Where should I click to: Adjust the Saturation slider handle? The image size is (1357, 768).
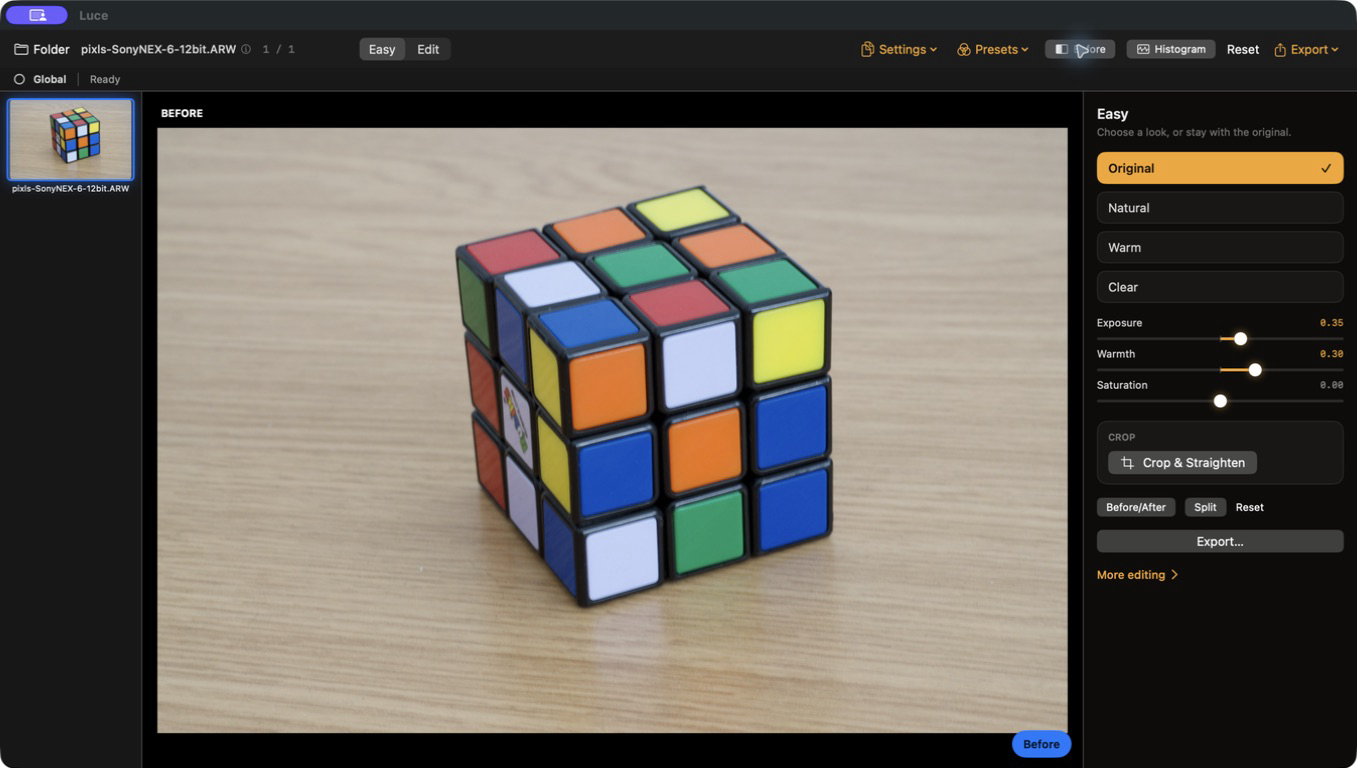click(x=1220, y=401)
